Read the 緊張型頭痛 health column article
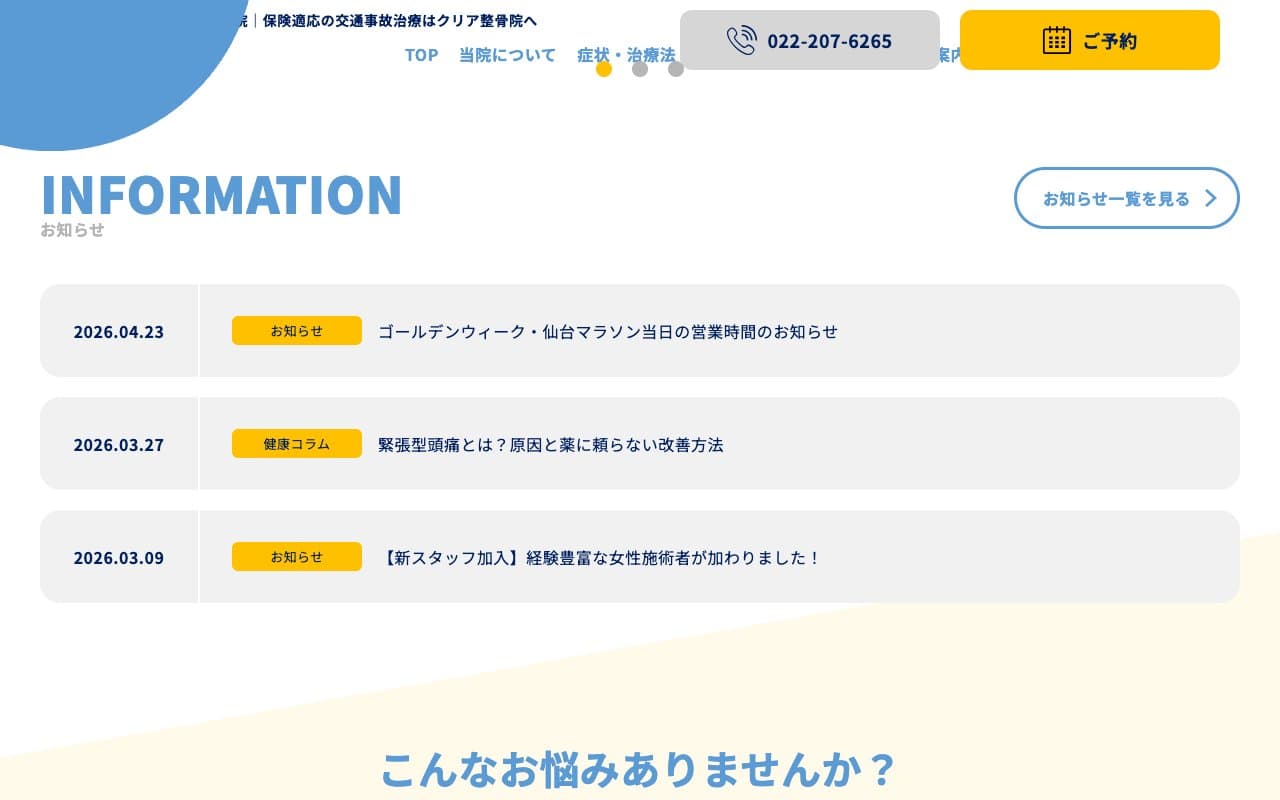Viewport: 1280px width, 800px height. point(550,444)
